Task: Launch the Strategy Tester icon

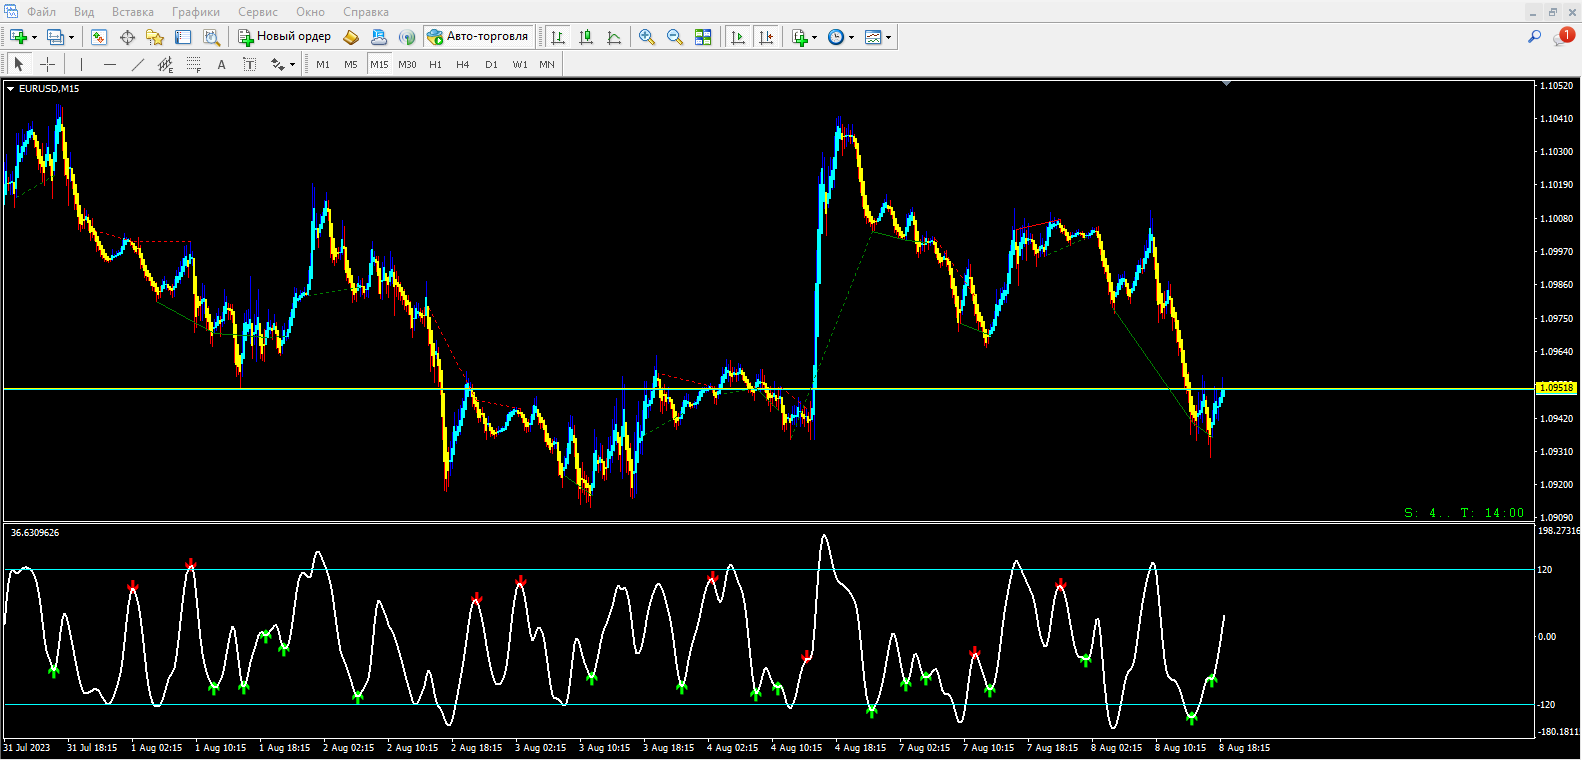Action: coord(211,37)
